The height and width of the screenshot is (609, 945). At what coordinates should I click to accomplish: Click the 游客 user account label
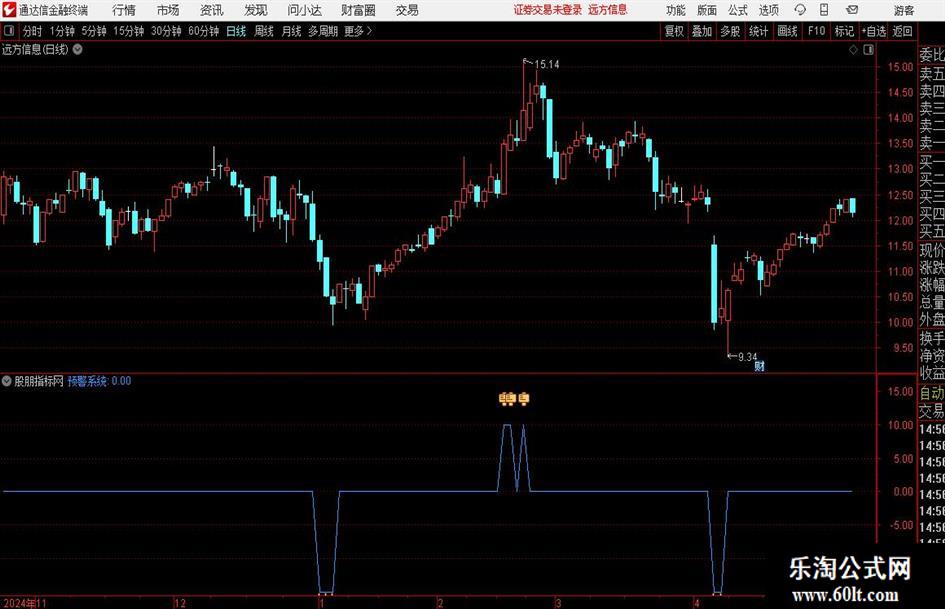904,10
